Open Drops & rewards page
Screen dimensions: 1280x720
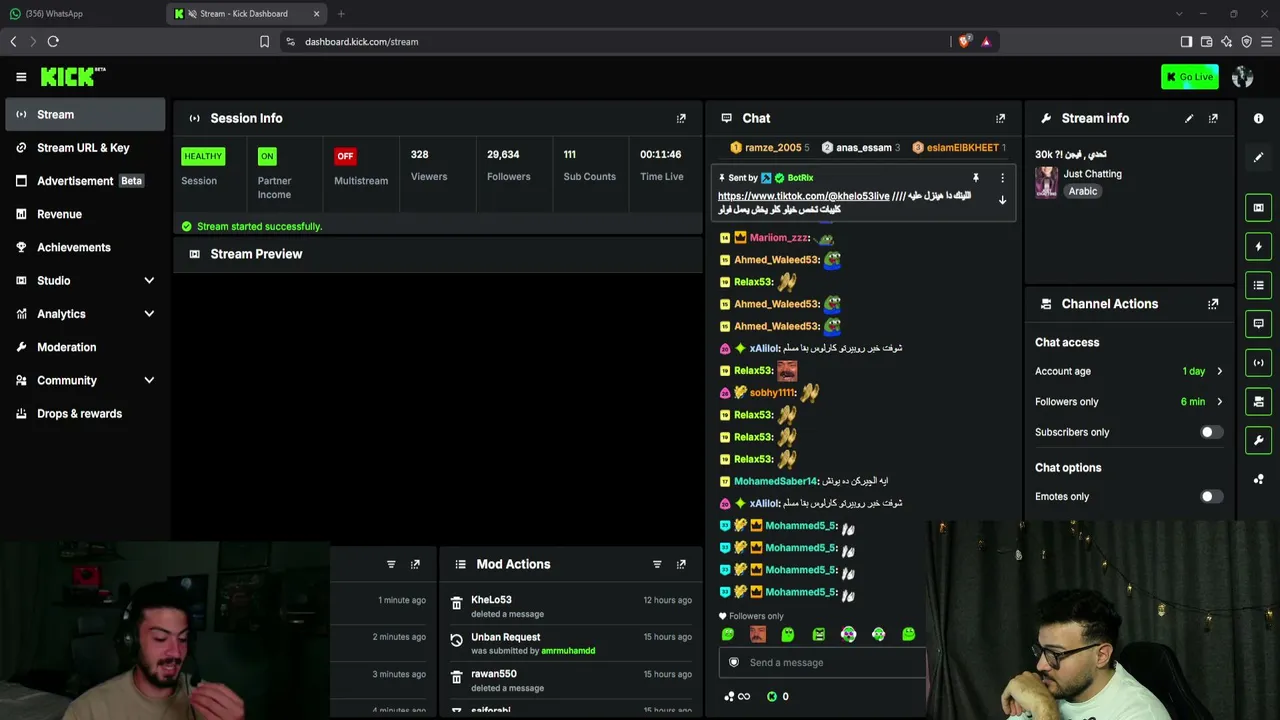(85, 413)
